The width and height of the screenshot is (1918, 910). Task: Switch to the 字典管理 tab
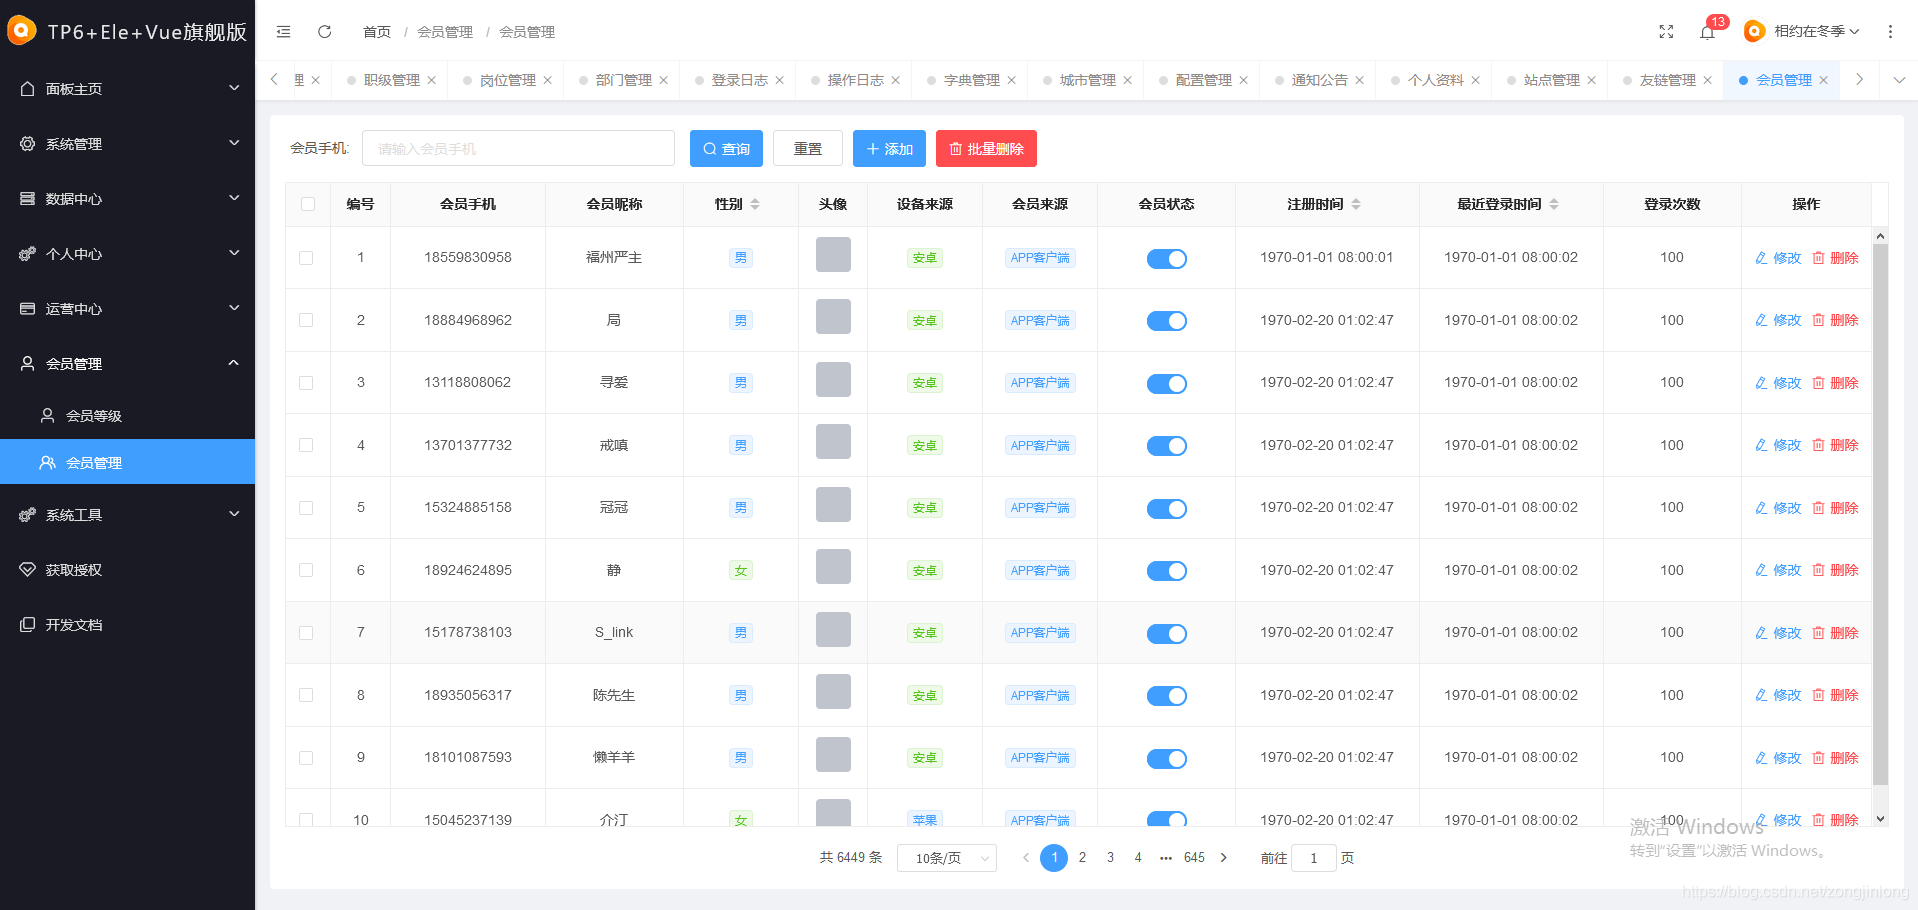point(971,80)
